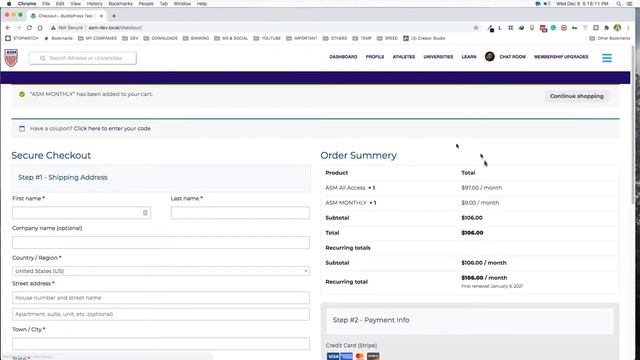
Task: Open the MY COMPANIES bookmark folder
Action: (97, 38)
